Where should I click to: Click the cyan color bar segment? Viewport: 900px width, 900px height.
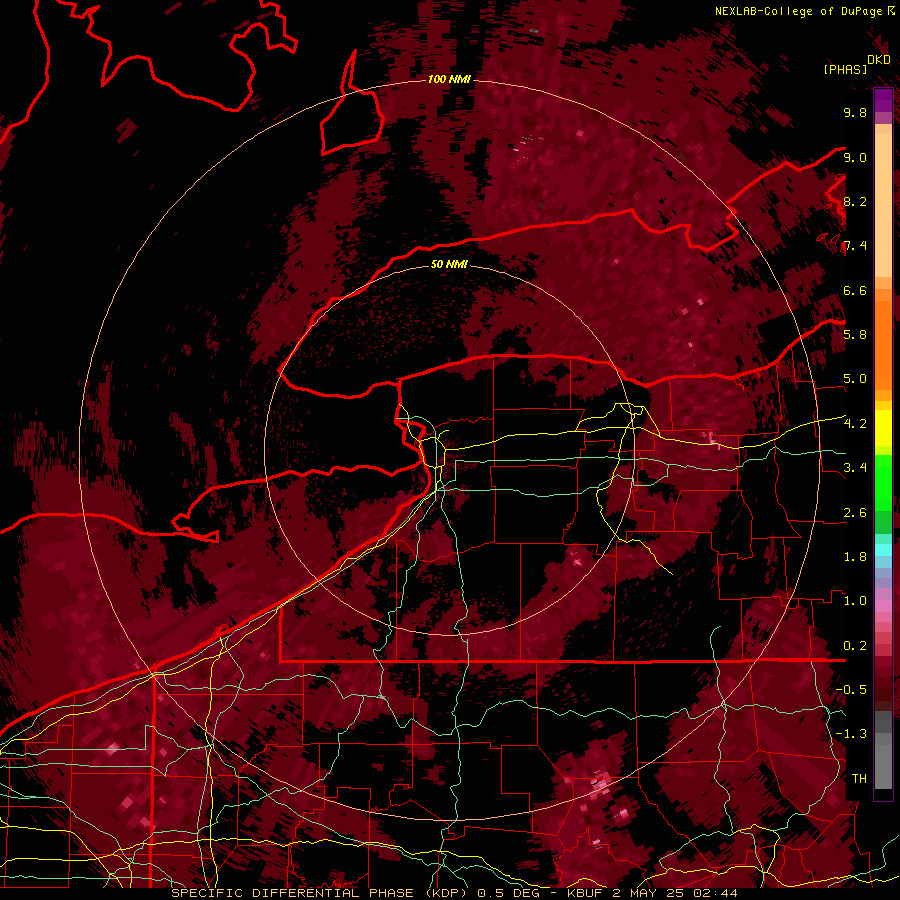tap(883, 550)
